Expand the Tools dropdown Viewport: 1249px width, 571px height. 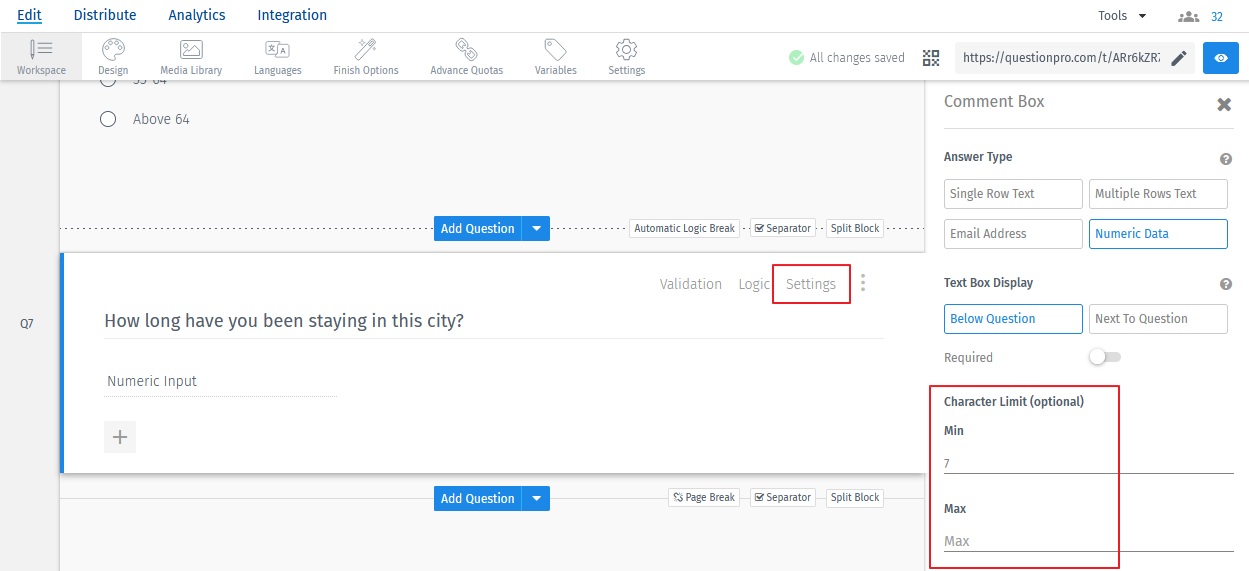click(1122, 16)
